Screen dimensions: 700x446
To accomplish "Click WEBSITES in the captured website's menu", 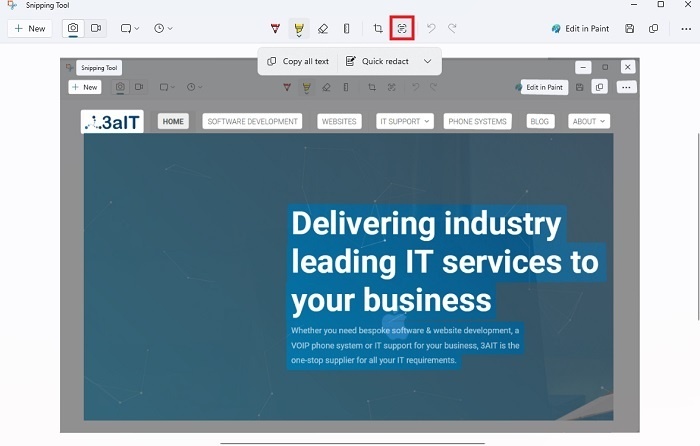I will coord(339,121).
